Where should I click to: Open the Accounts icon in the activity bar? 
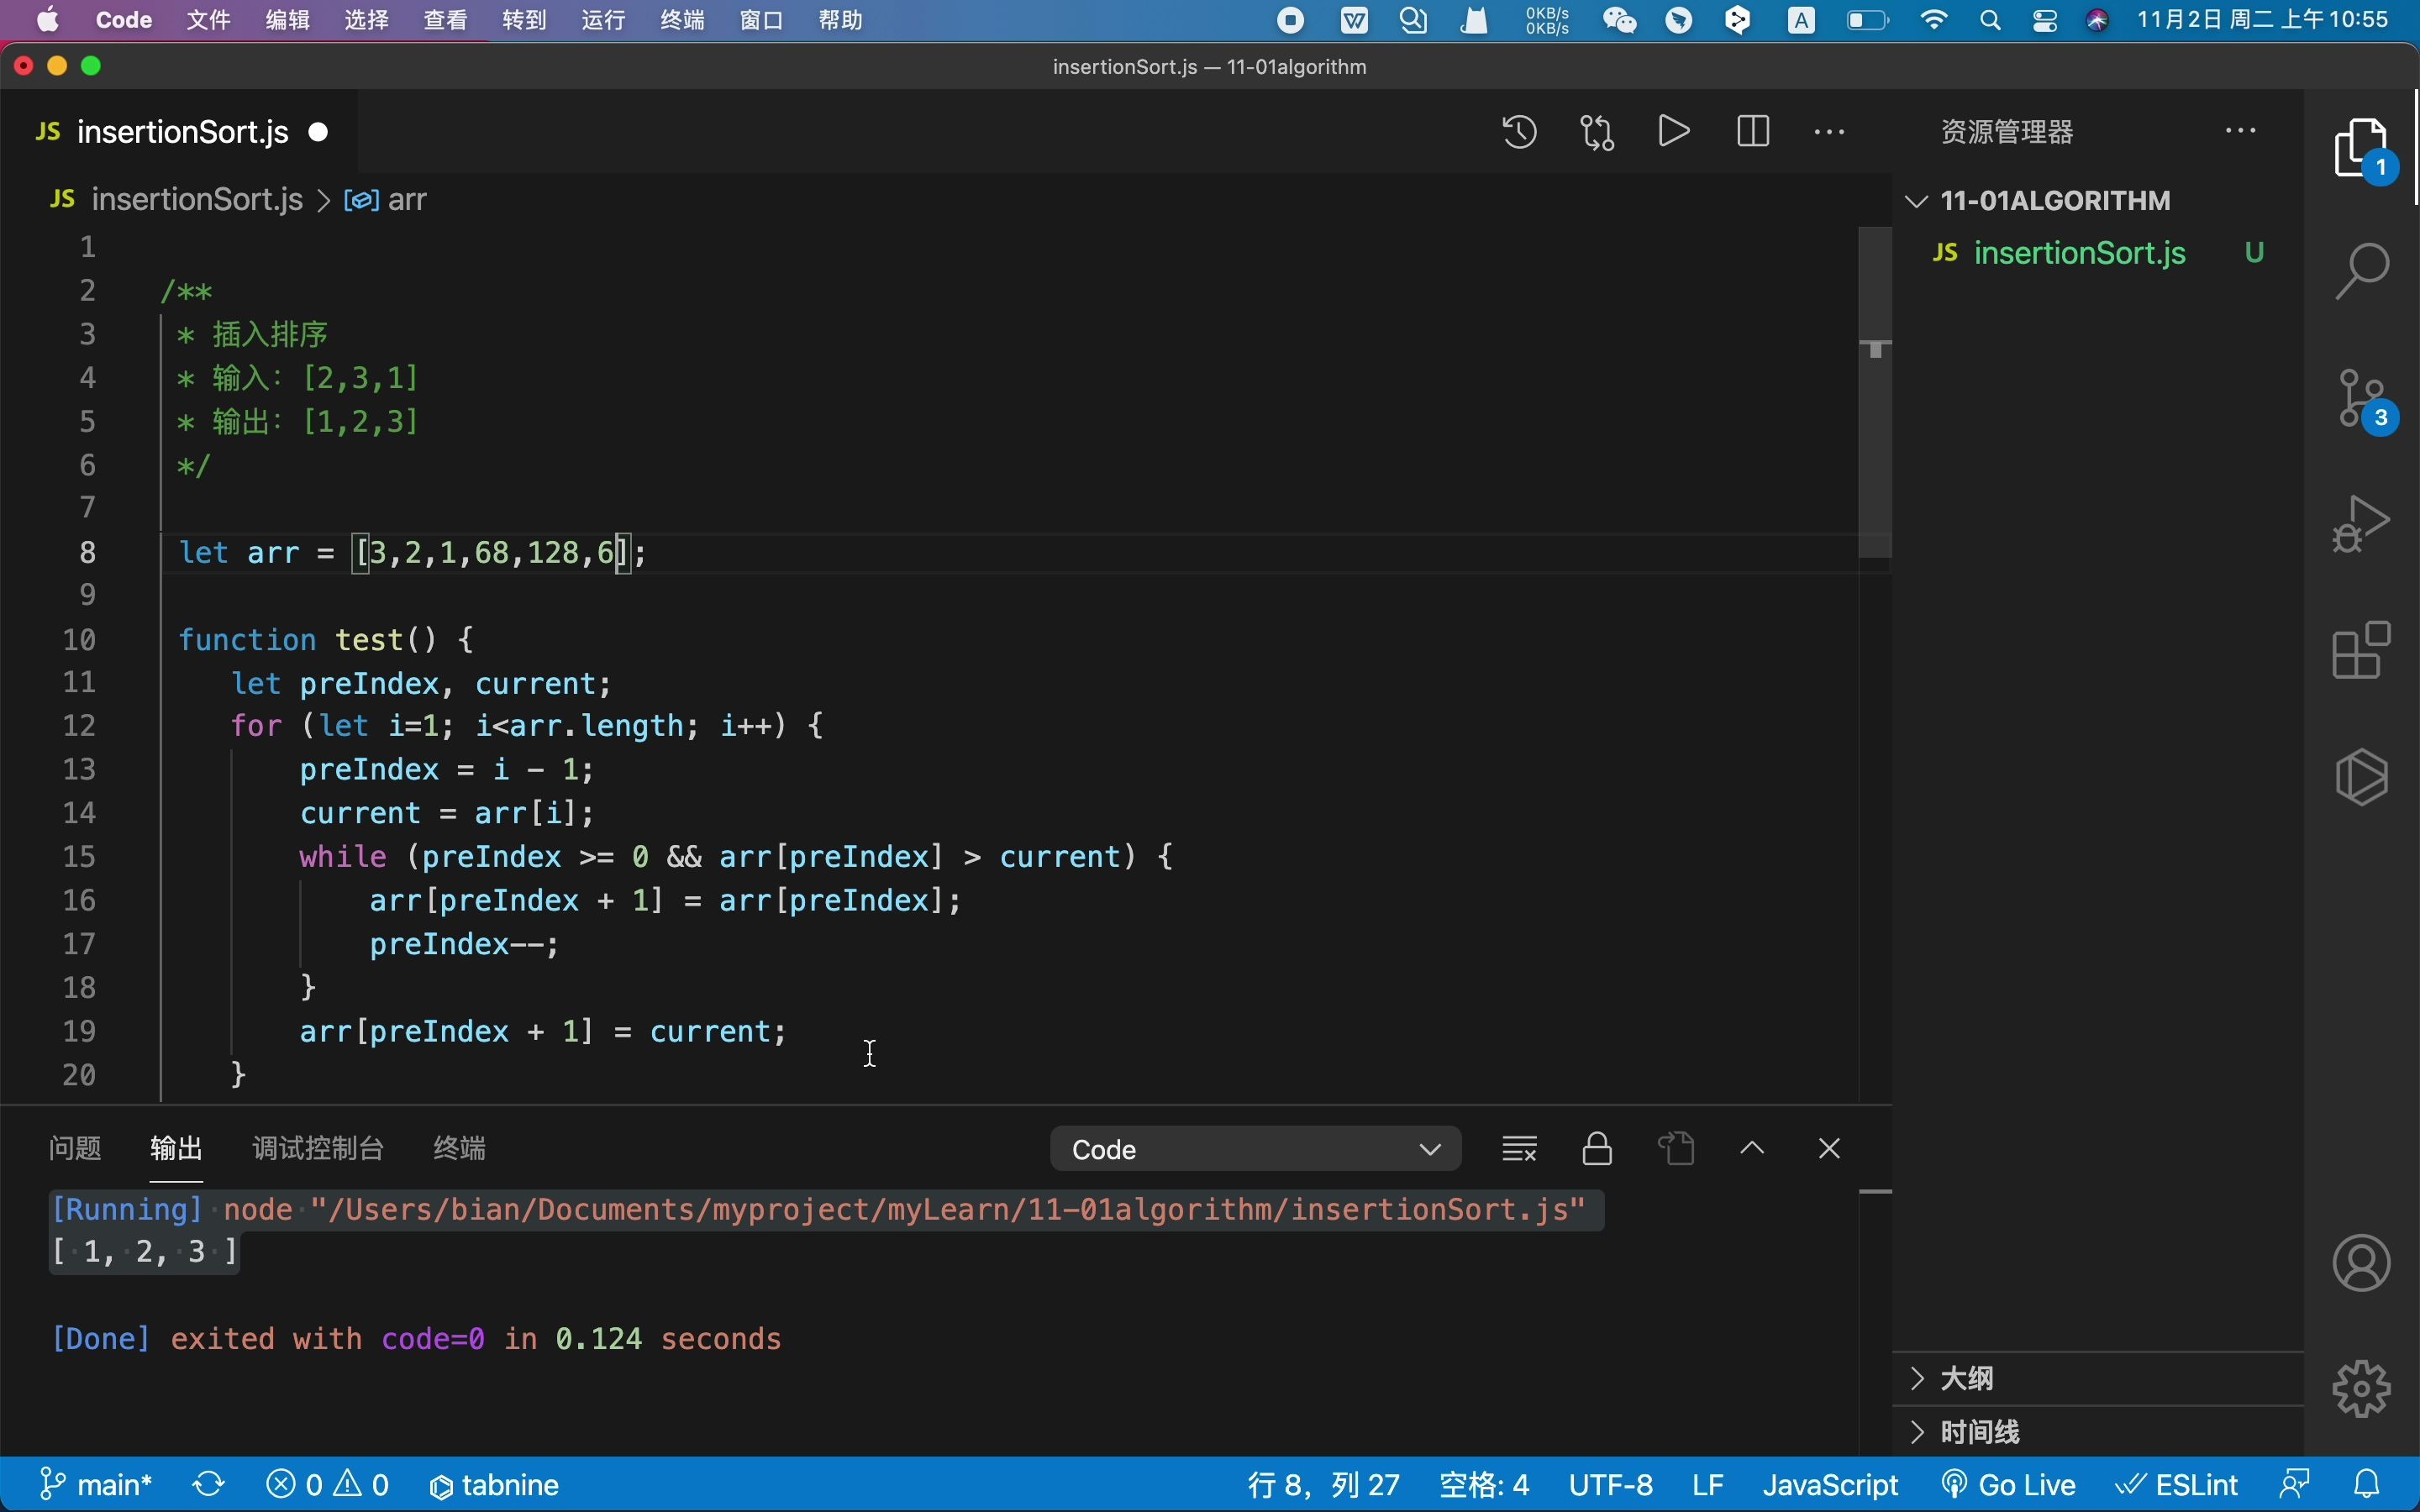point(2362,1263)
